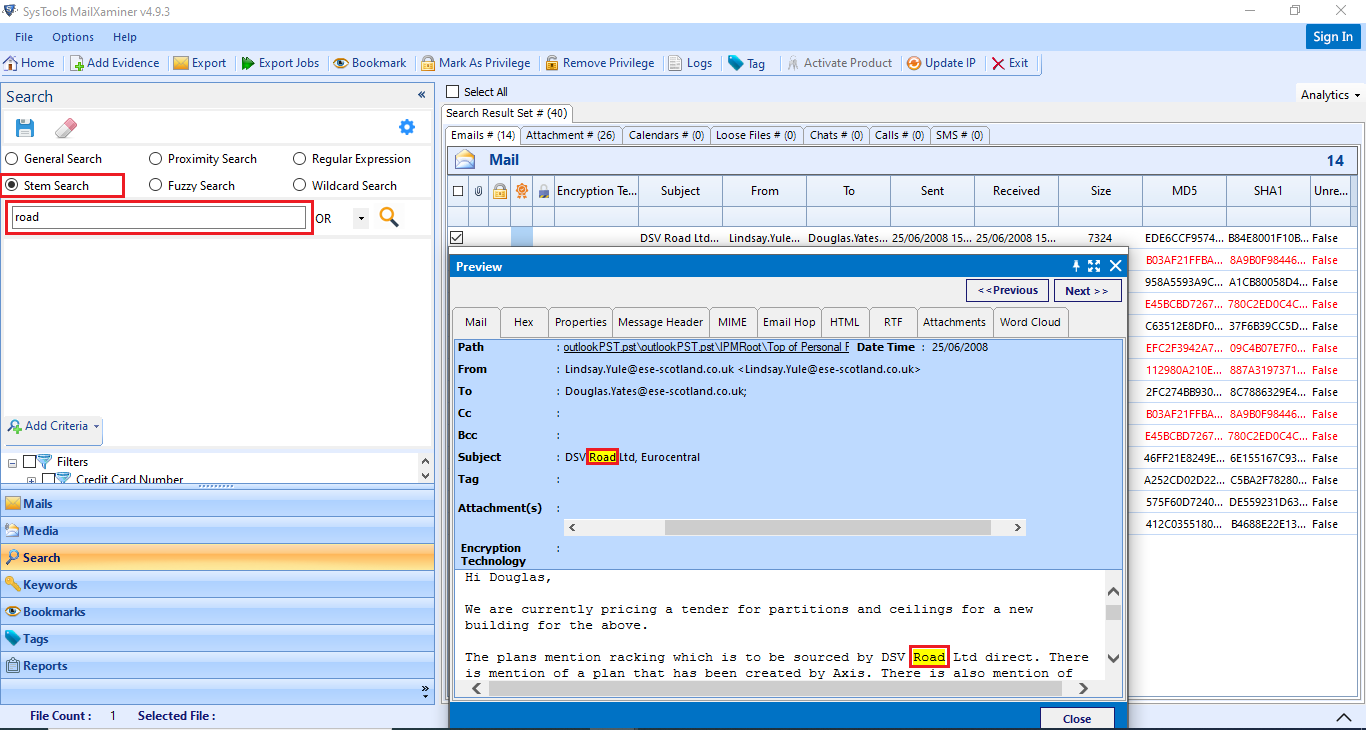Pin the Preview window

click(x=1075, y=266)
